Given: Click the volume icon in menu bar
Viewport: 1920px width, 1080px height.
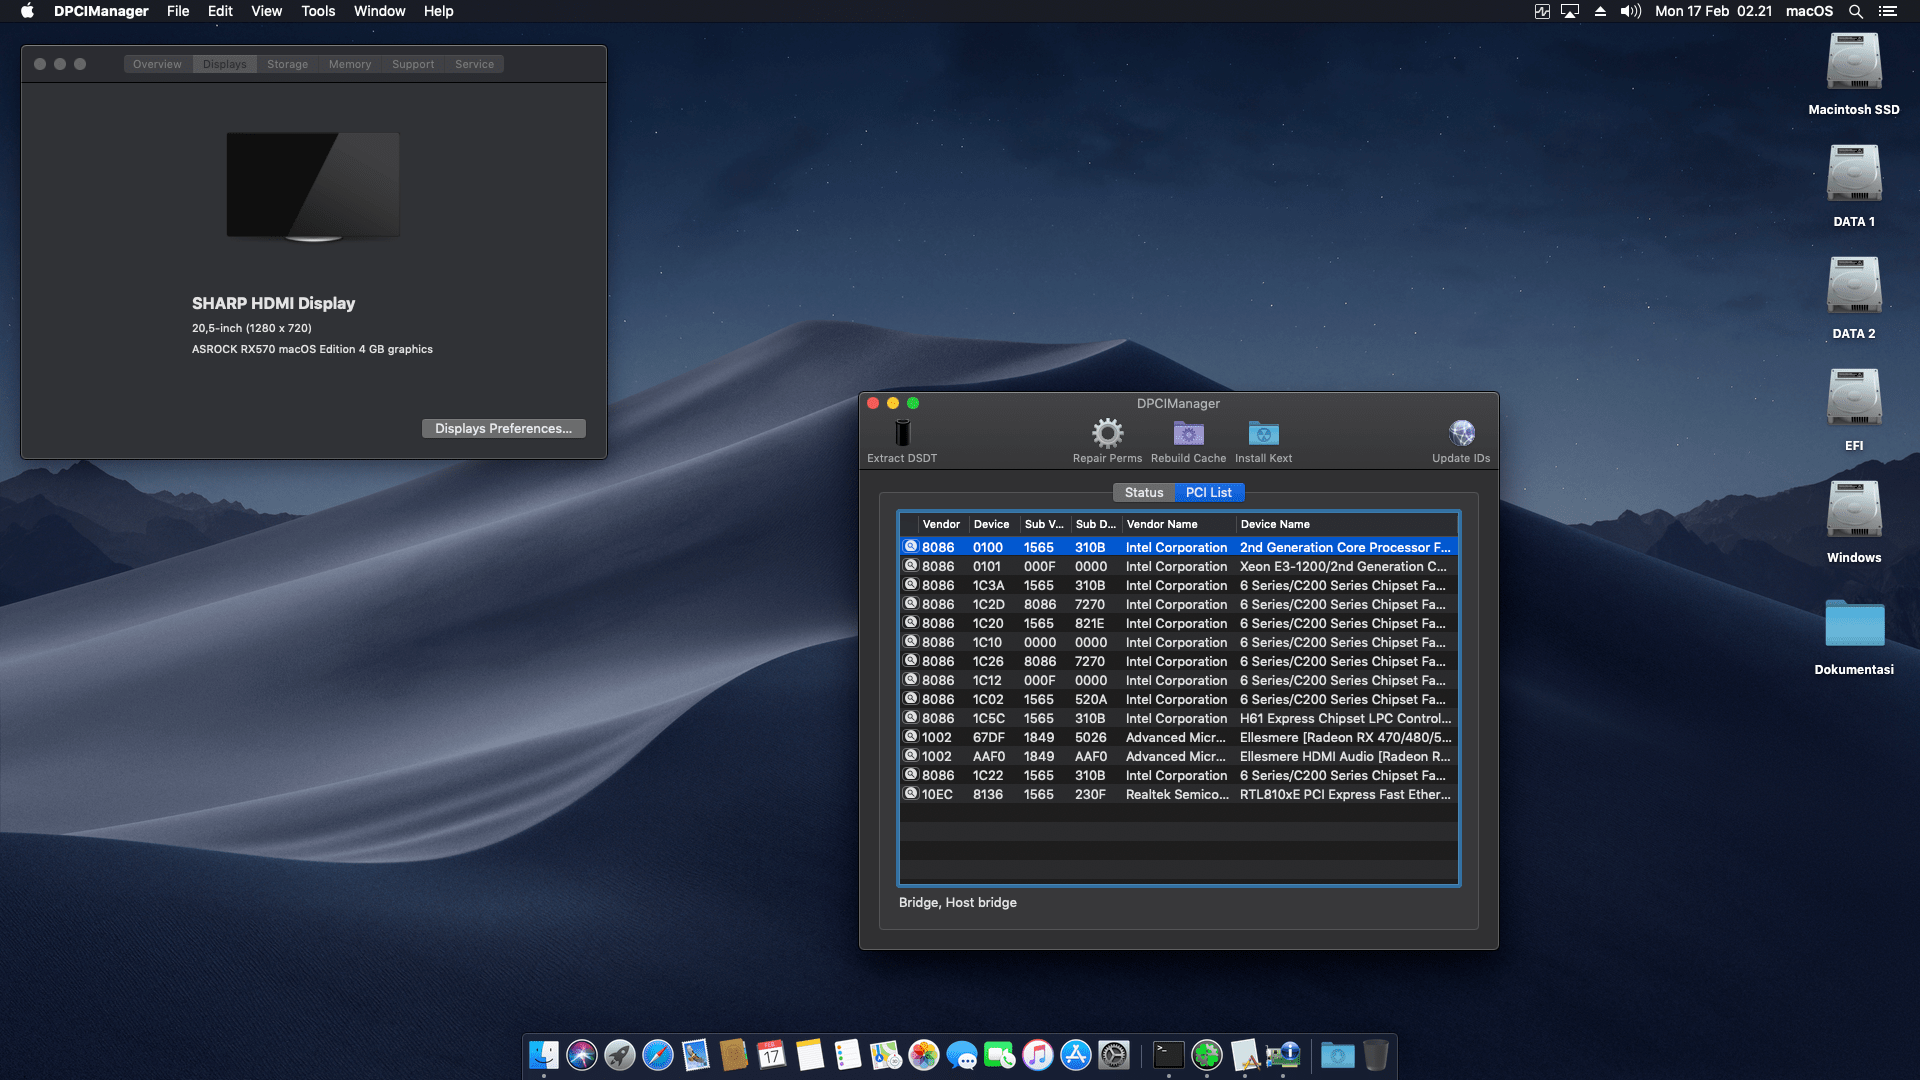Looking at the screenshot, I should [1631, 11].
